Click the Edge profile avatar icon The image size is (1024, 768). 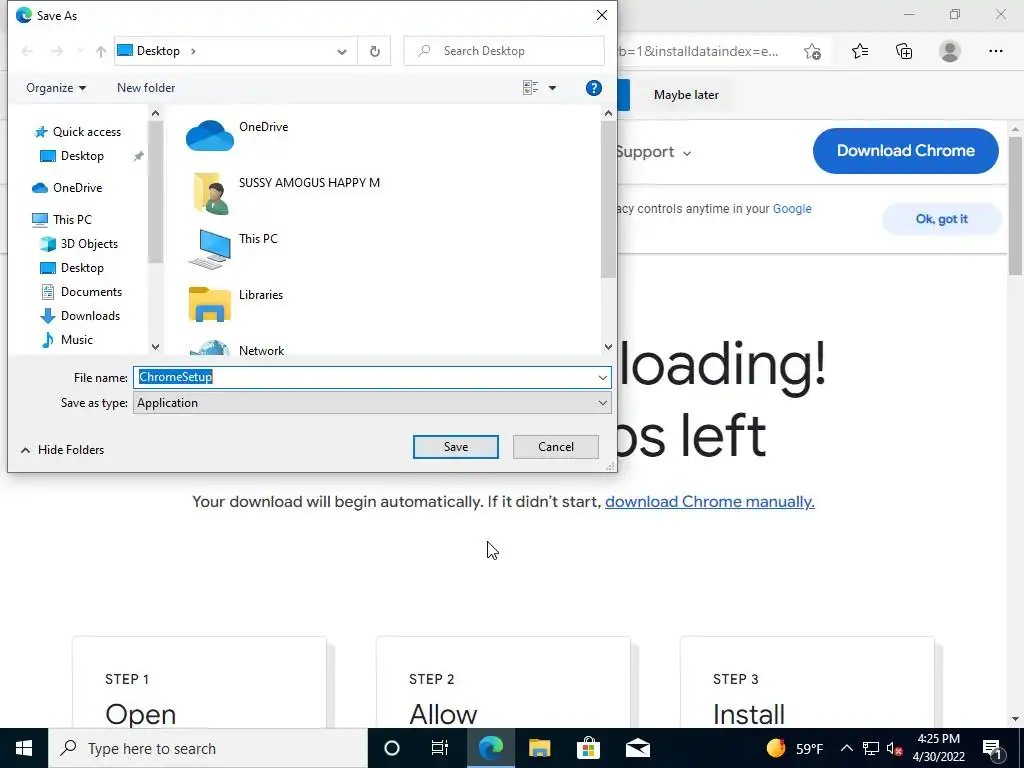(950, 51)
